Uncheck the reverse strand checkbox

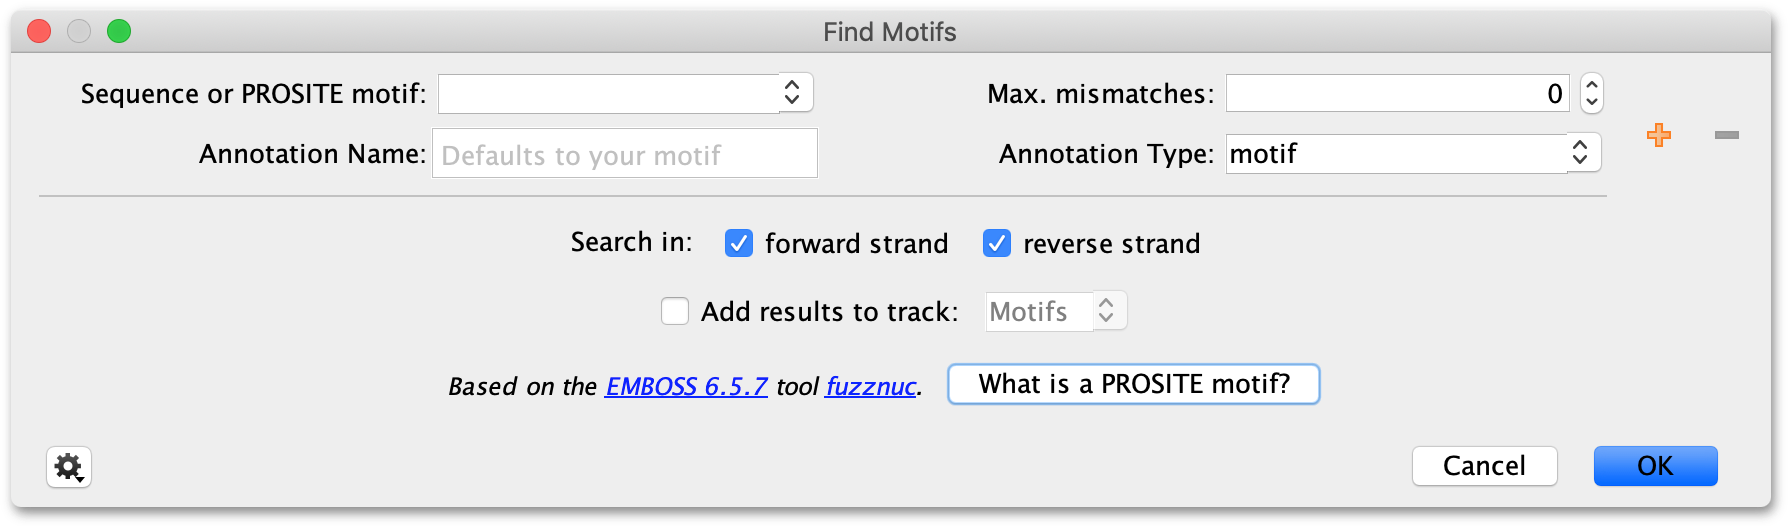997,243
